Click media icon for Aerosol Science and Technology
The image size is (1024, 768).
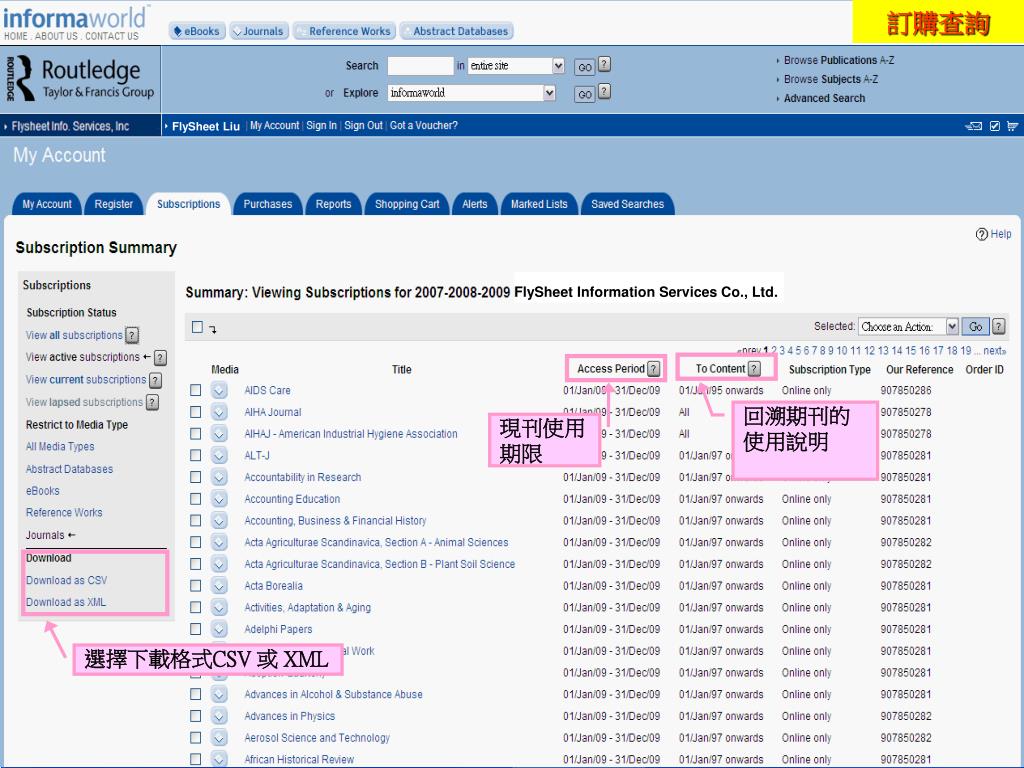(x=219, y=738)
